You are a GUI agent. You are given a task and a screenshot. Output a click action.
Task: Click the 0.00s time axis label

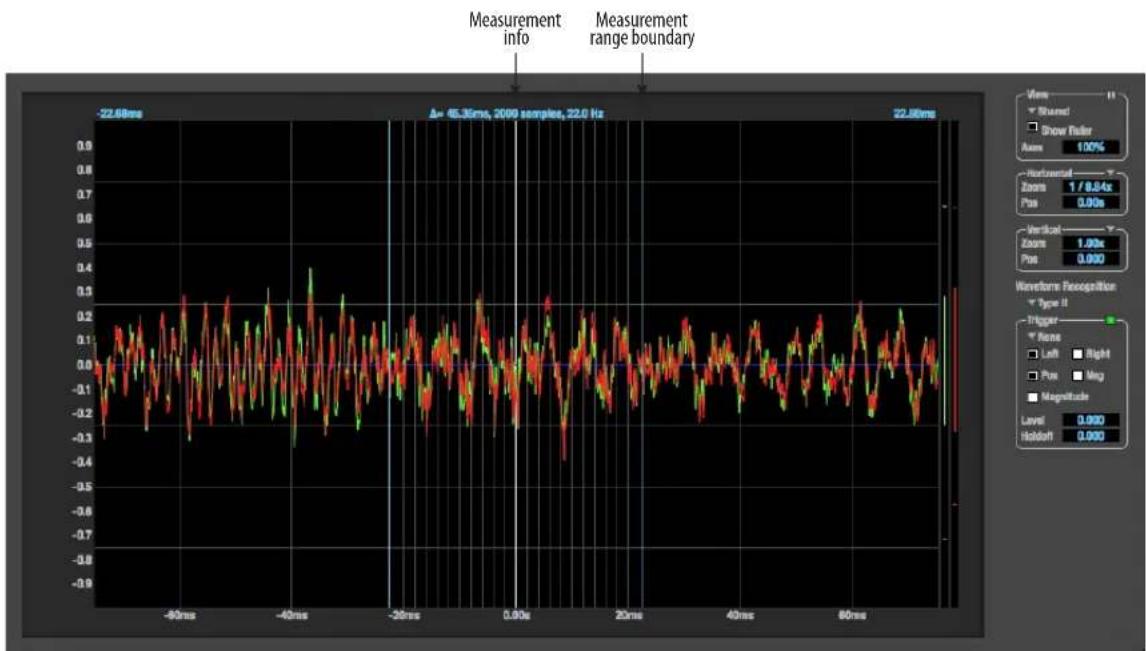point(516,615)
